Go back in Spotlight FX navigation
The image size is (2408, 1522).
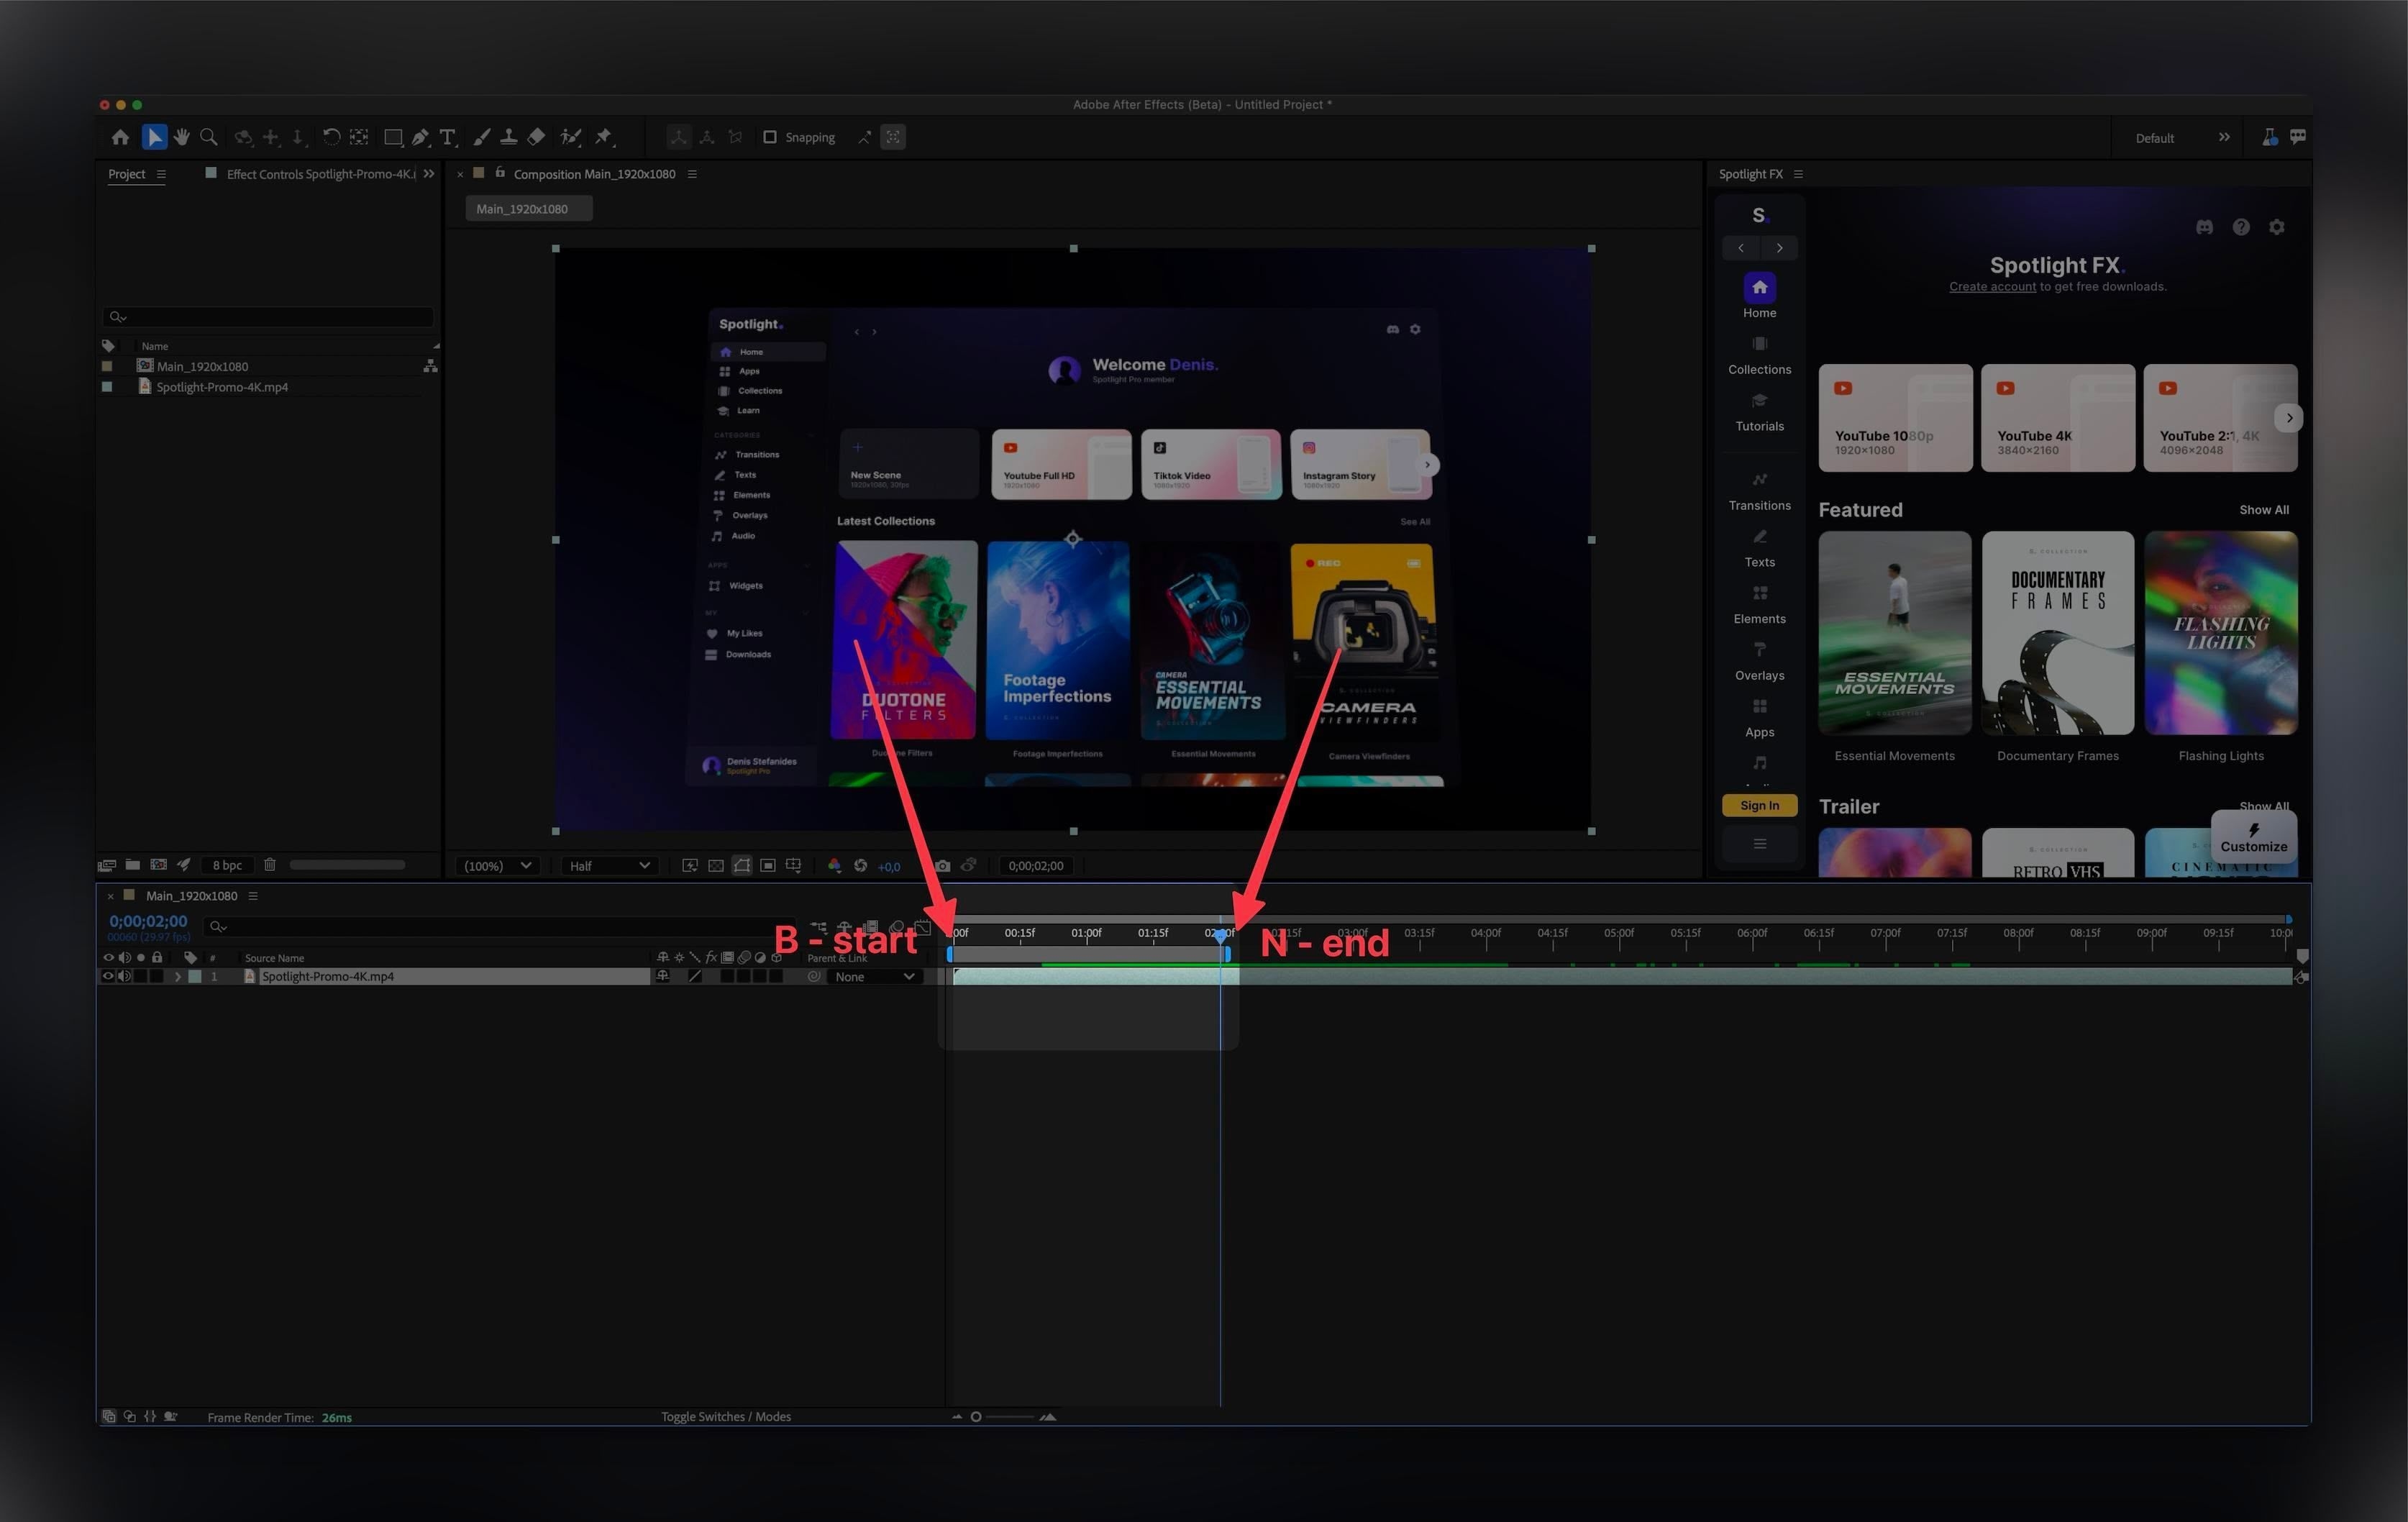coord(1741,248)
